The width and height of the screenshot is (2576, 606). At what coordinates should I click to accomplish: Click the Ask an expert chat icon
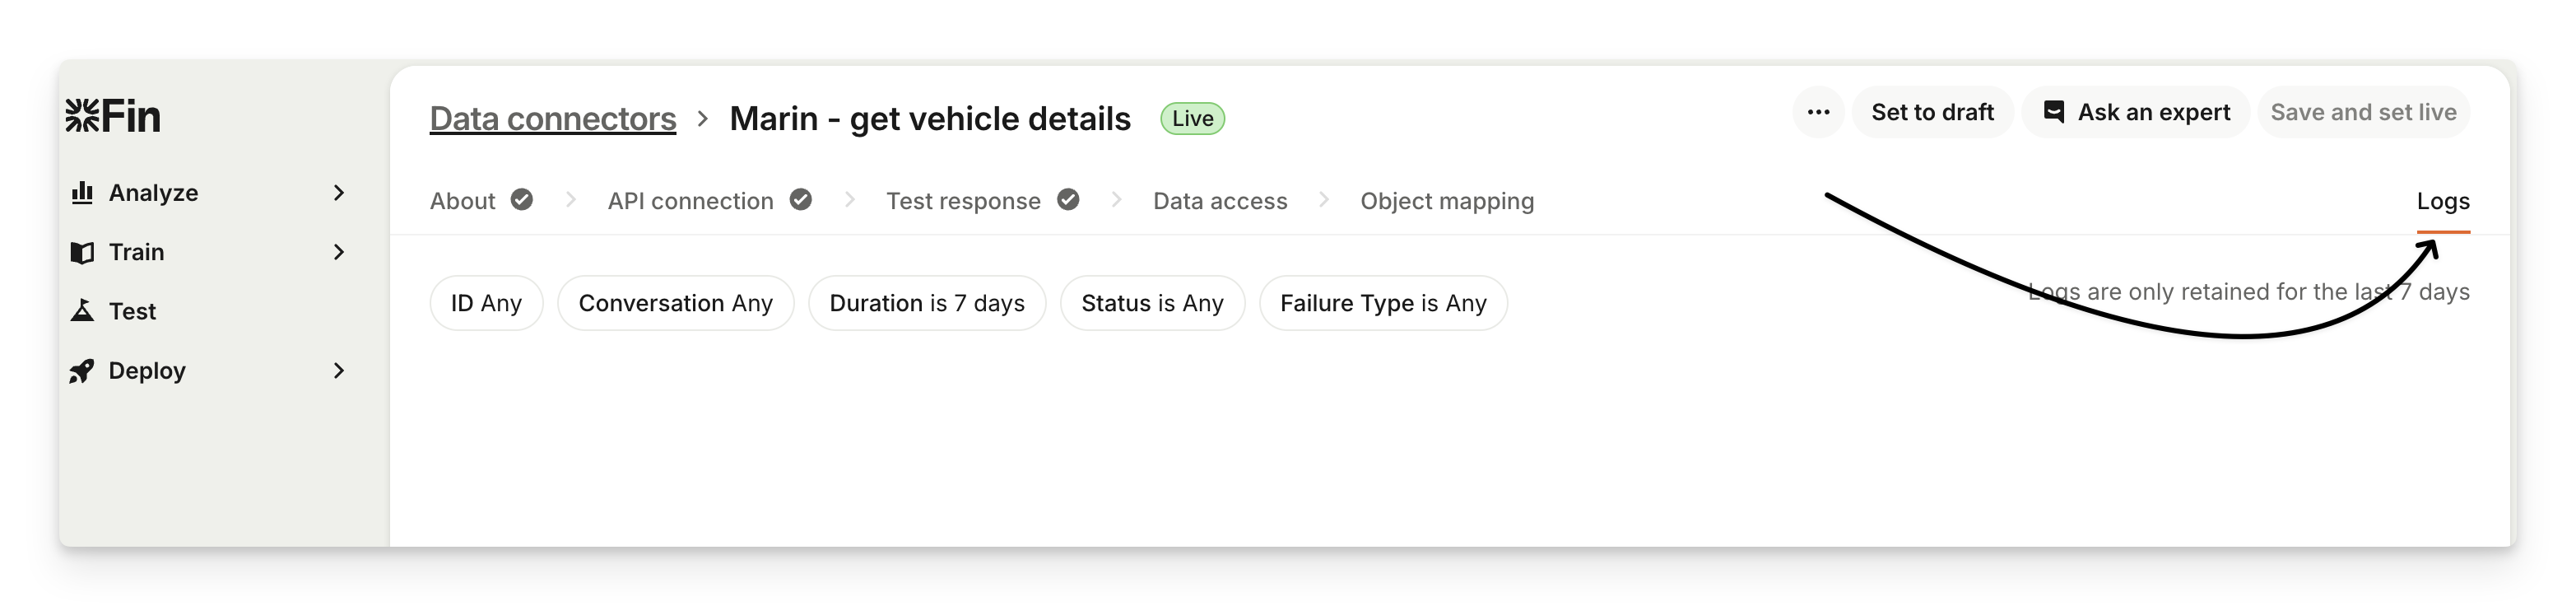coord(2054,112)
